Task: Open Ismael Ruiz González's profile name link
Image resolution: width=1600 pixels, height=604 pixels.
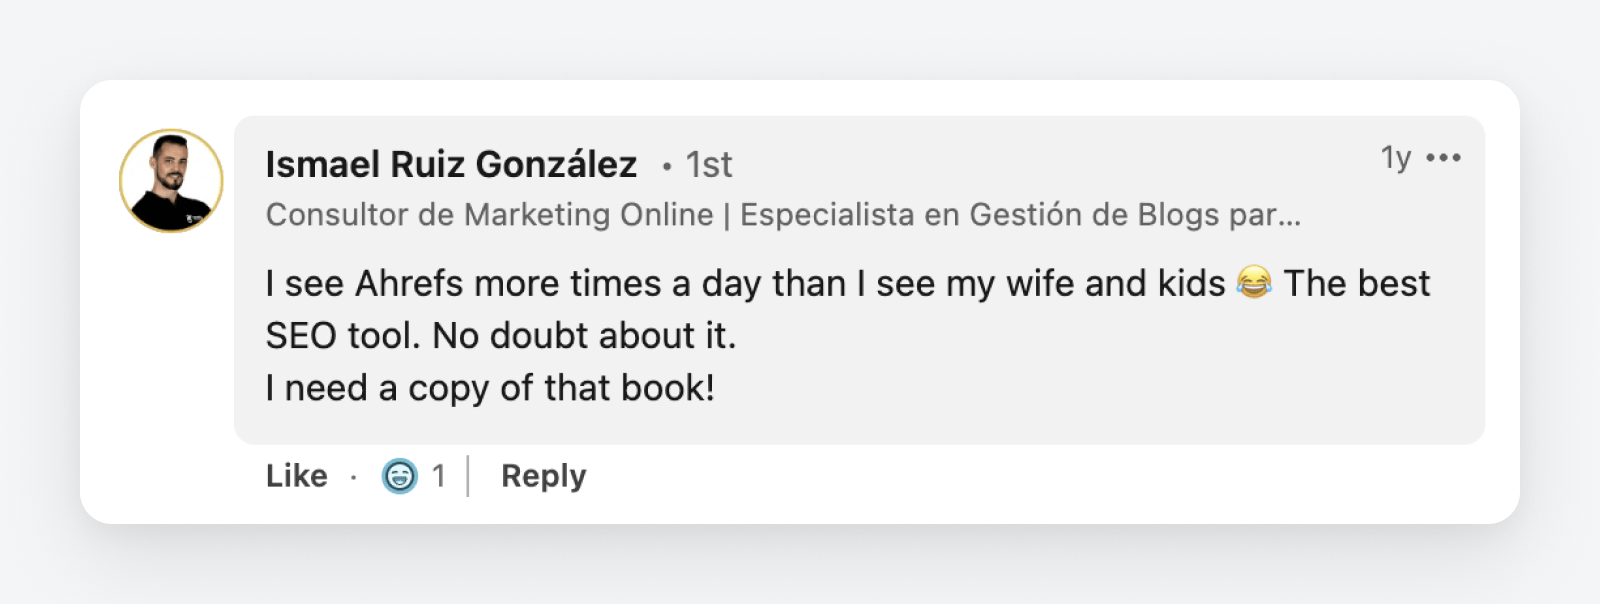Action: [452, 163]
